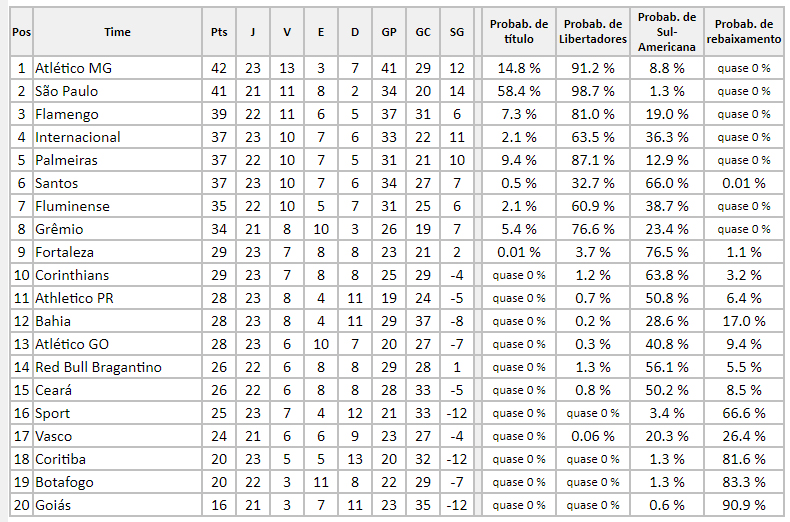Viewport: 790px width, 522px height.
Task: Click the Probab. de Sul-Americana header
Action: tap(667, 32)
